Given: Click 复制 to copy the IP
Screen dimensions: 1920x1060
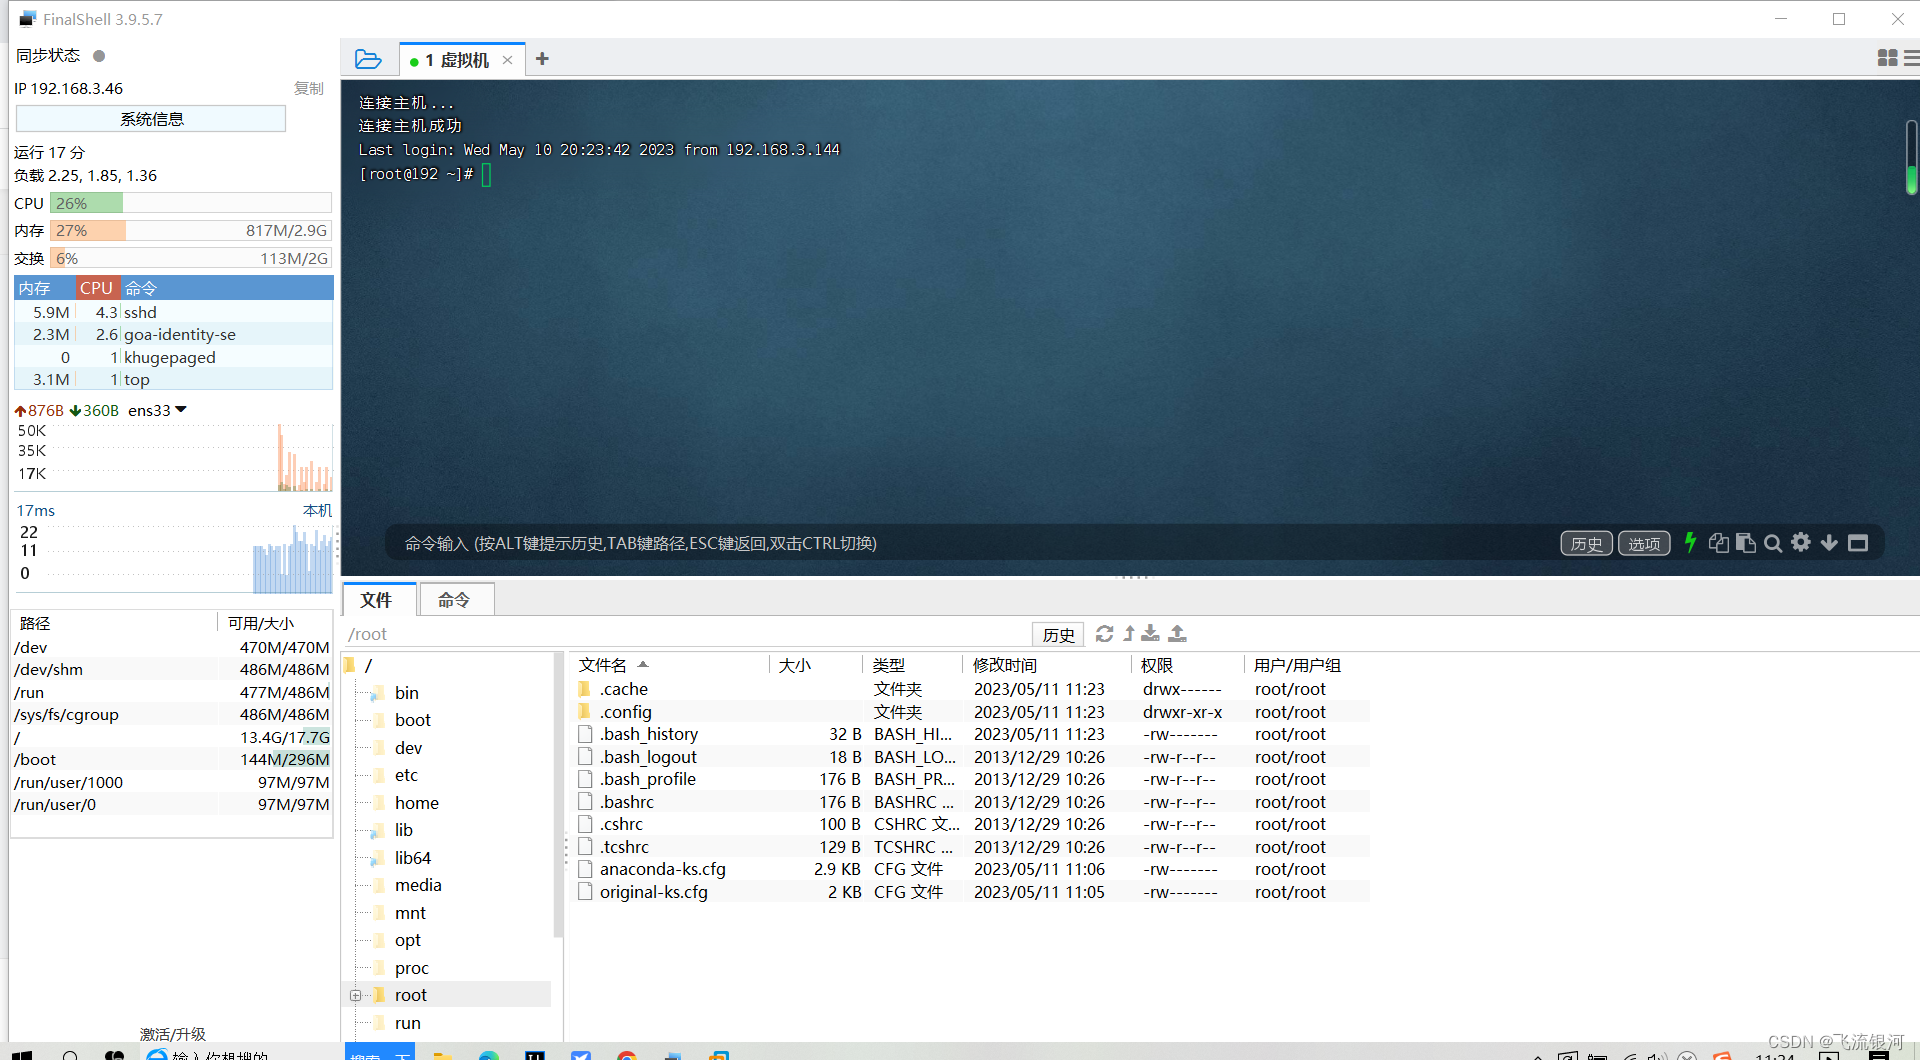Looking at the screenshot, I should click(308, 88).
